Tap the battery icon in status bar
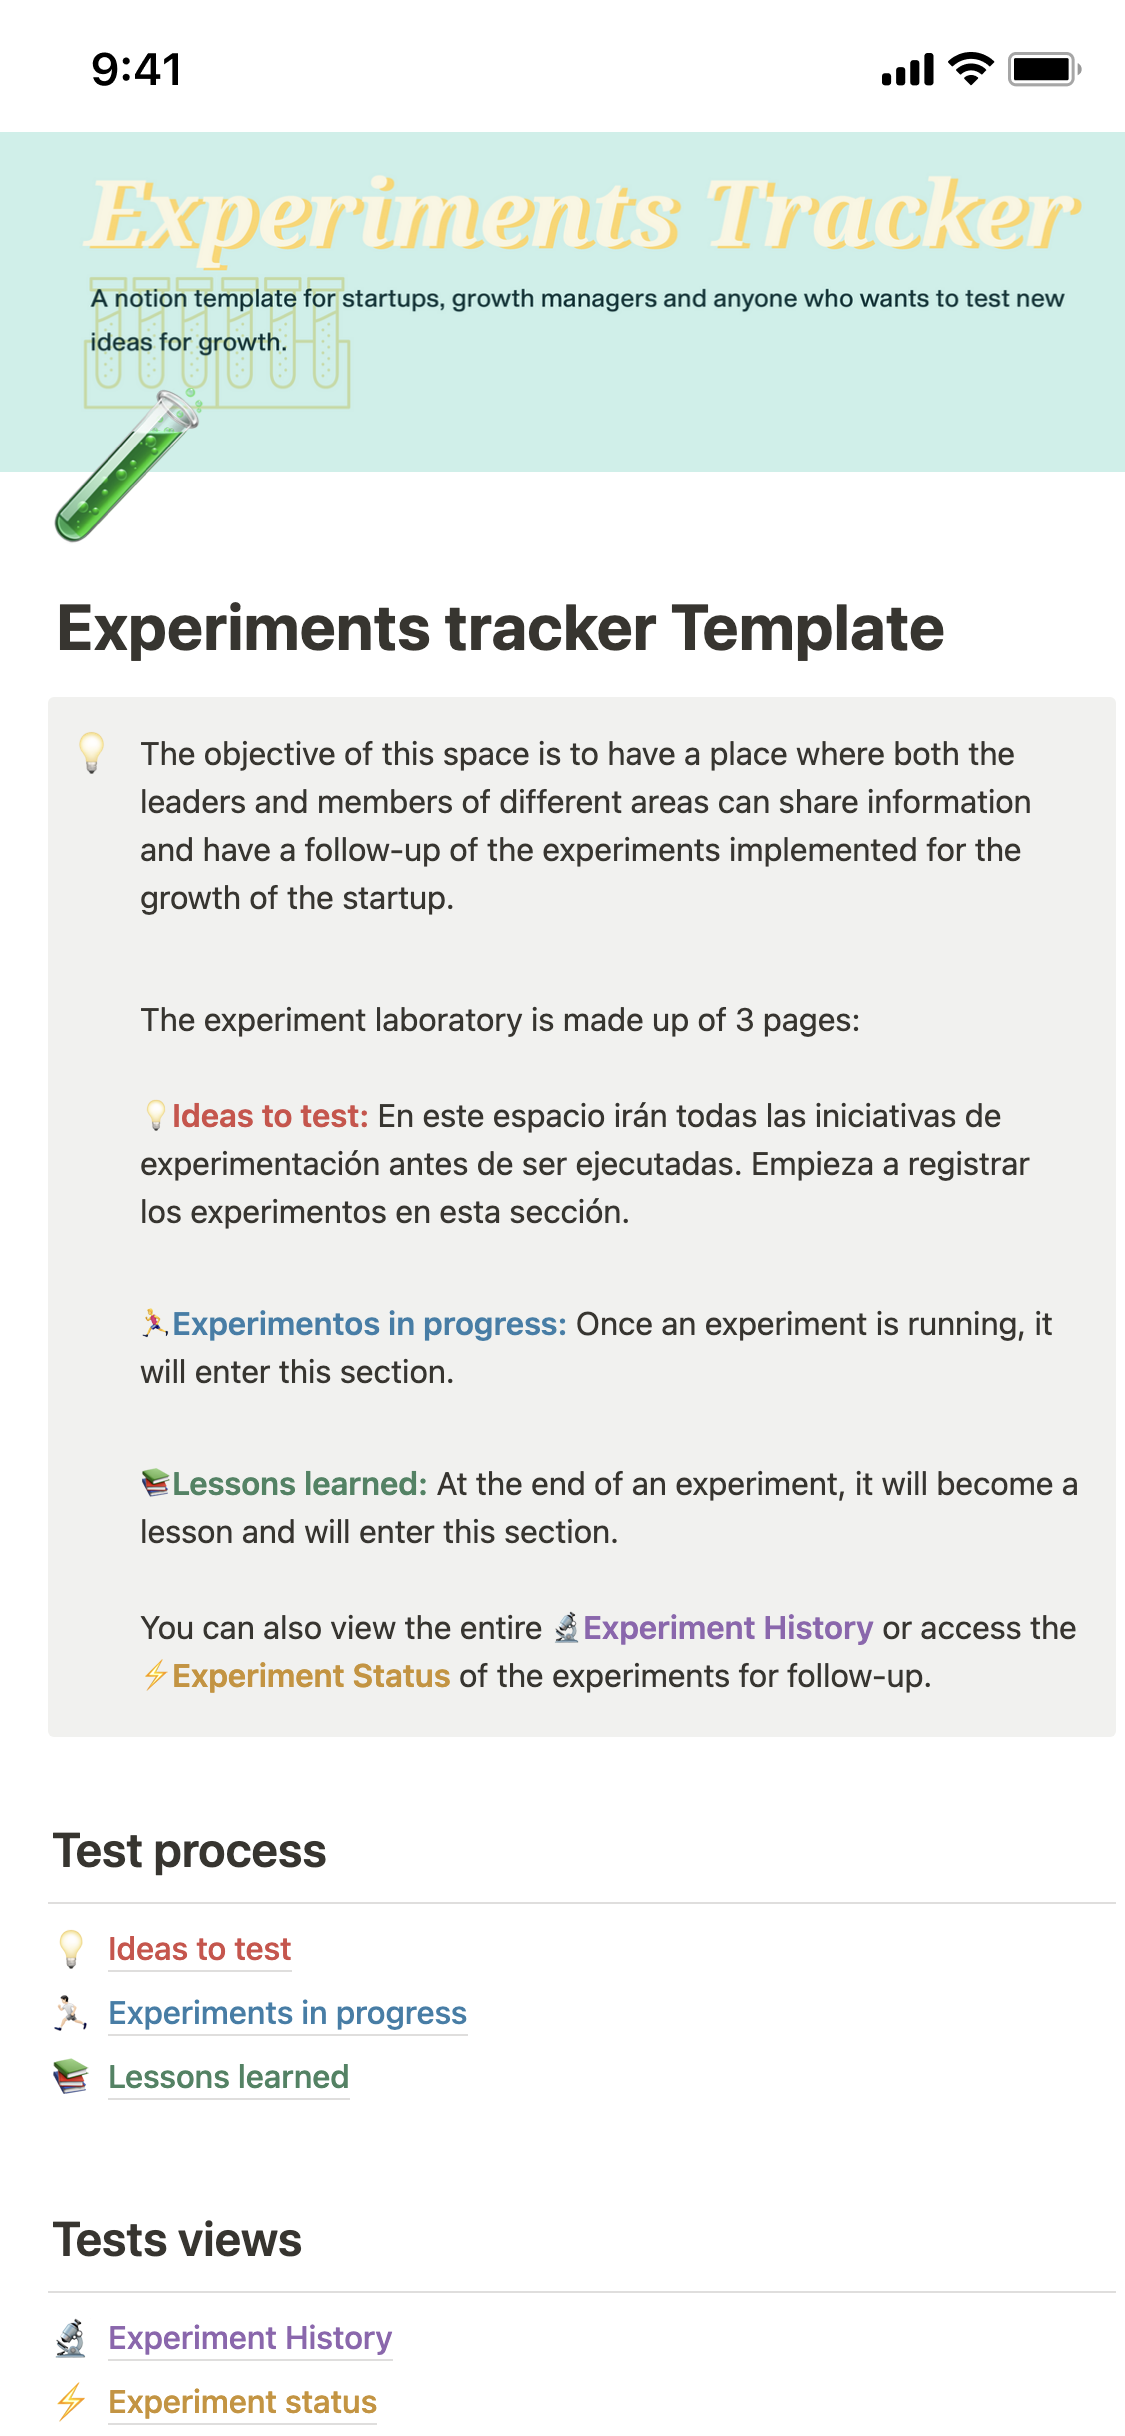The width and height of the screenshot is (1125, 2436). click(1043, 69)
